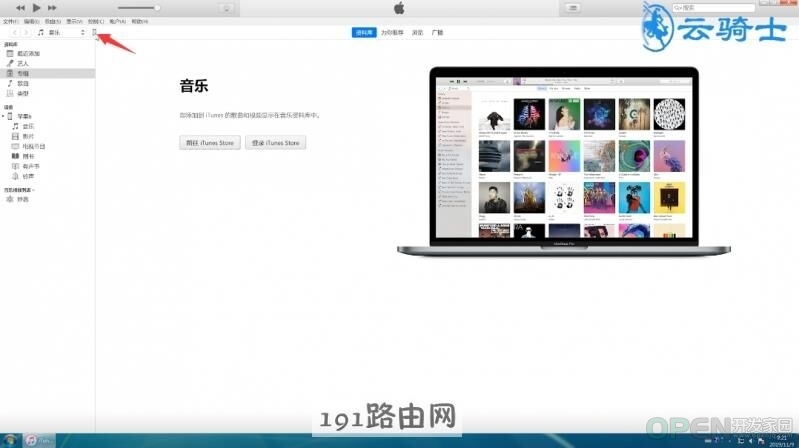
Task: Open the AirPlay output button
Action: point(227,8)
